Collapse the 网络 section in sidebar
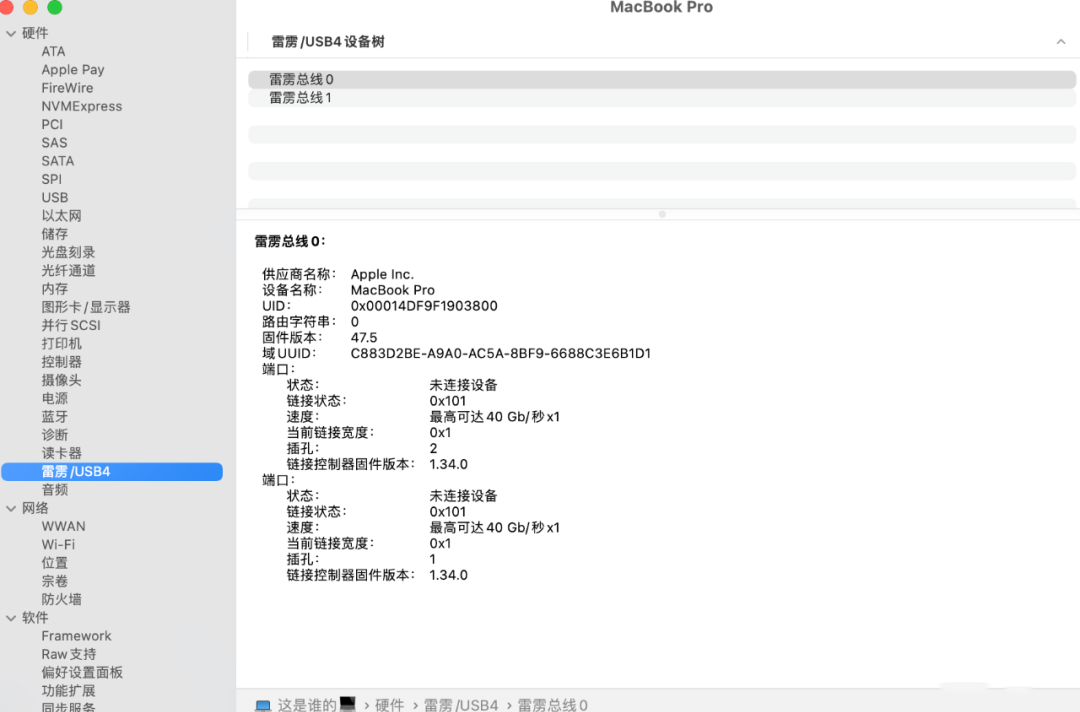Screen dimensions: 1080x712 point(11,508)
